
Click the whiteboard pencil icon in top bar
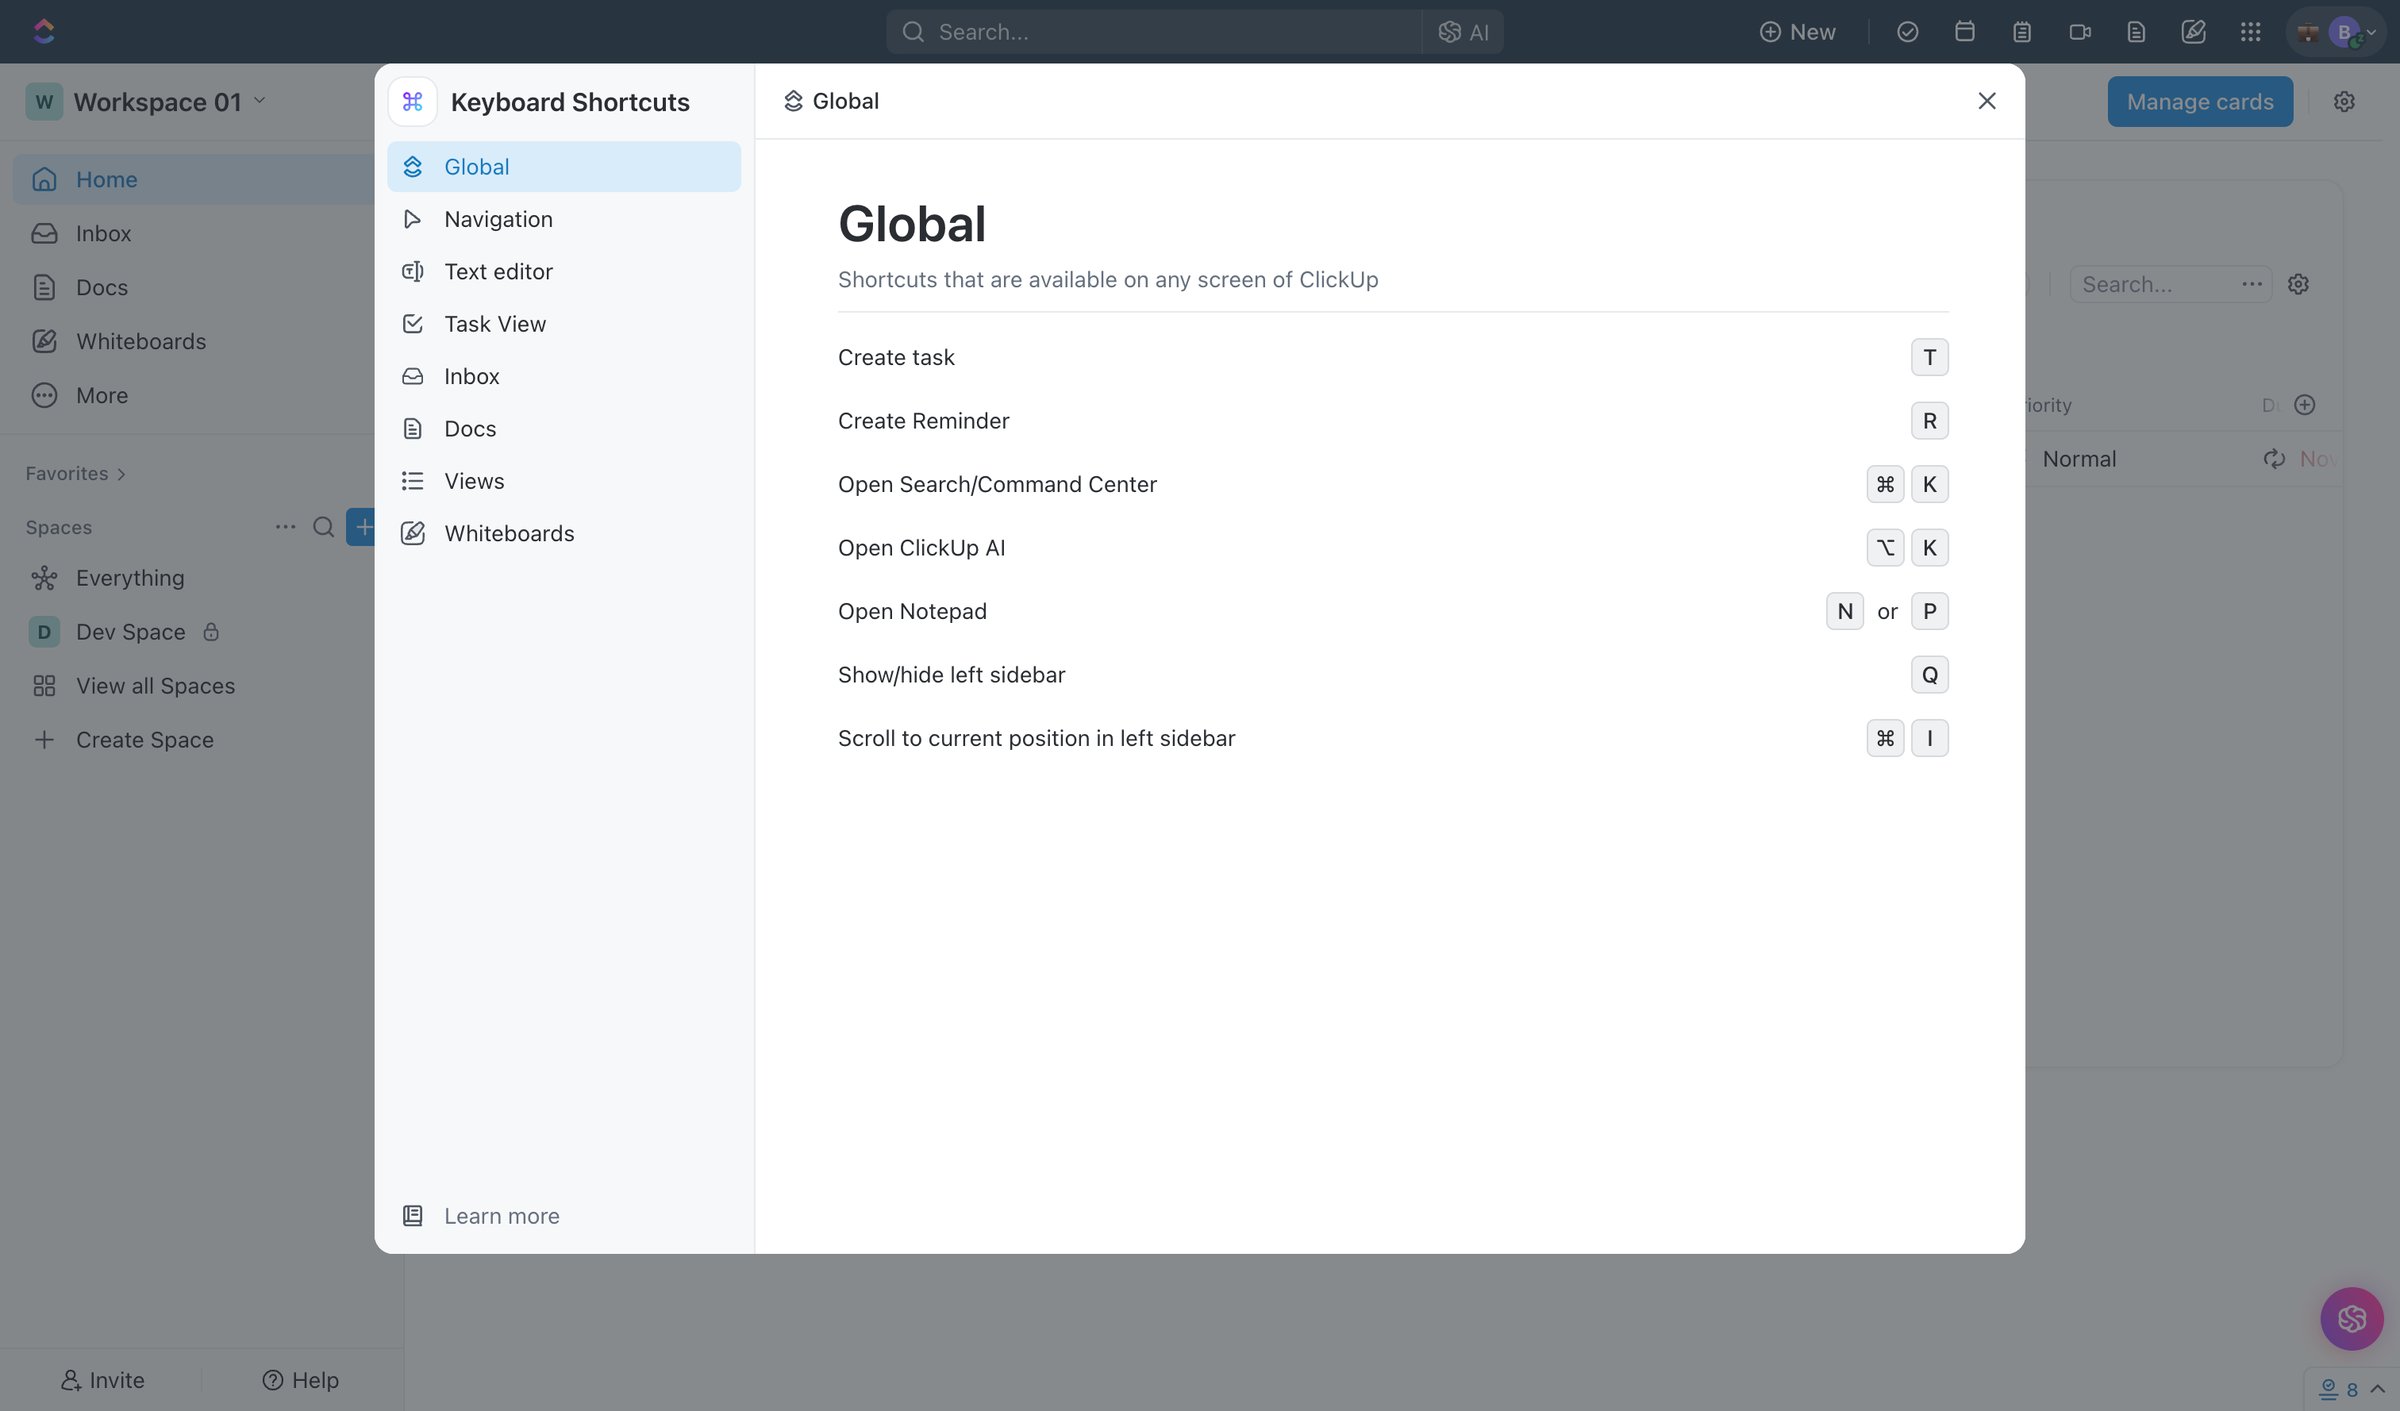click(2193, 32)
